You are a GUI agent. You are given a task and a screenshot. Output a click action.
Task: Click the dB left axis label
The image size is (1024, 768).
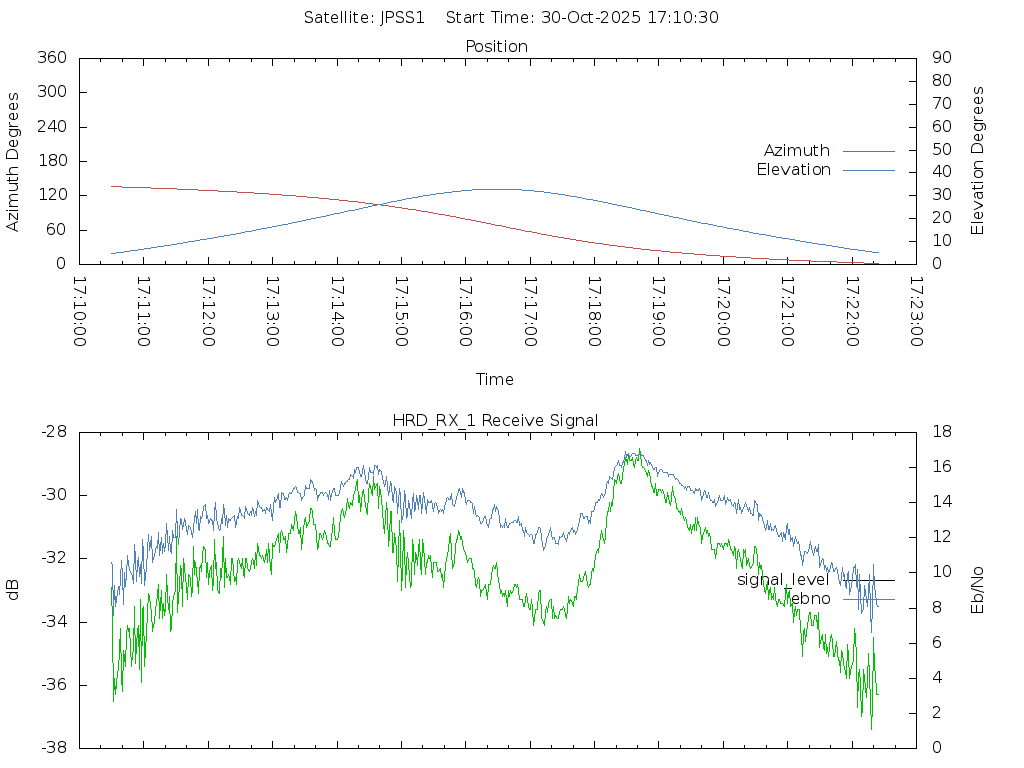pyautogui.click(x=14, y=590)
